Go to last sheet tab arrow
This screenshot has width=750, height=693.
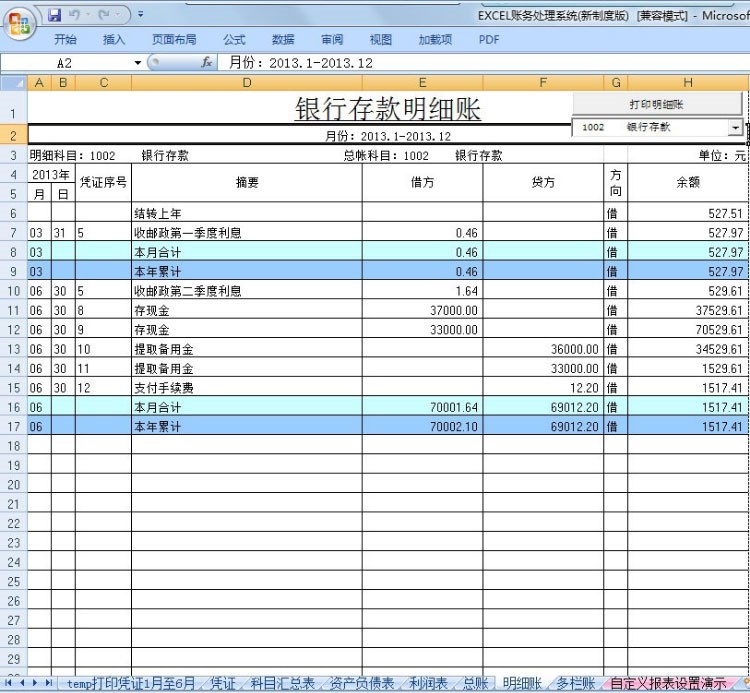point(49,682)
